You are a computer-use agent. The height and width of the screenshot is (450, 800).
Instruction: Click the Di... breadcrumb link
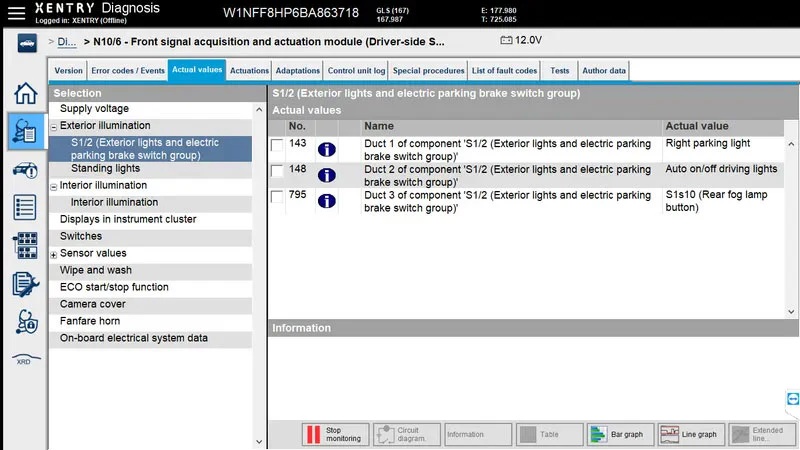(66, 42)
